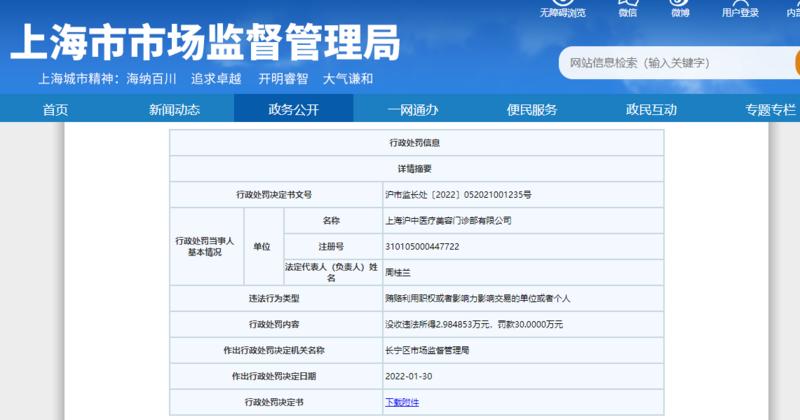Click the 行政处罚决定书文号 label cell

pos(276,194)
